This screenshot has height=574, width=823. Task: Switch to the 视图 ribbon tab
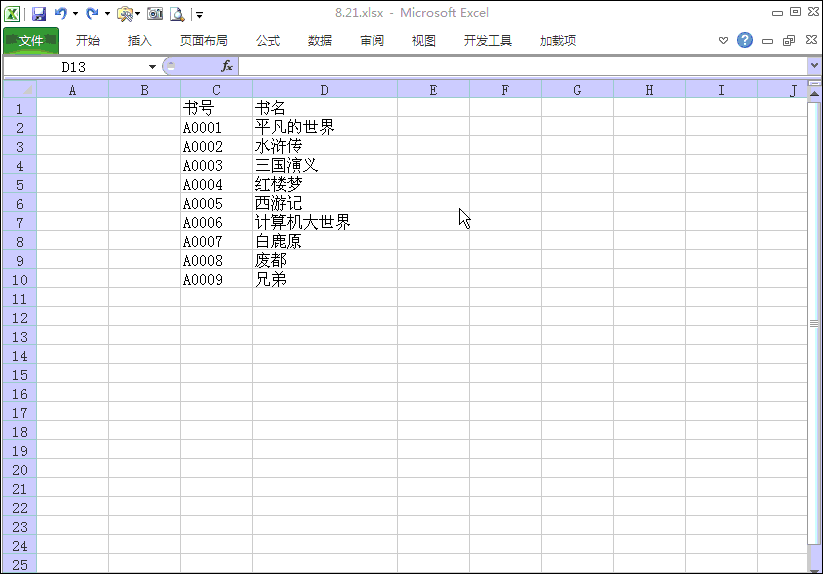coord(424,40)
